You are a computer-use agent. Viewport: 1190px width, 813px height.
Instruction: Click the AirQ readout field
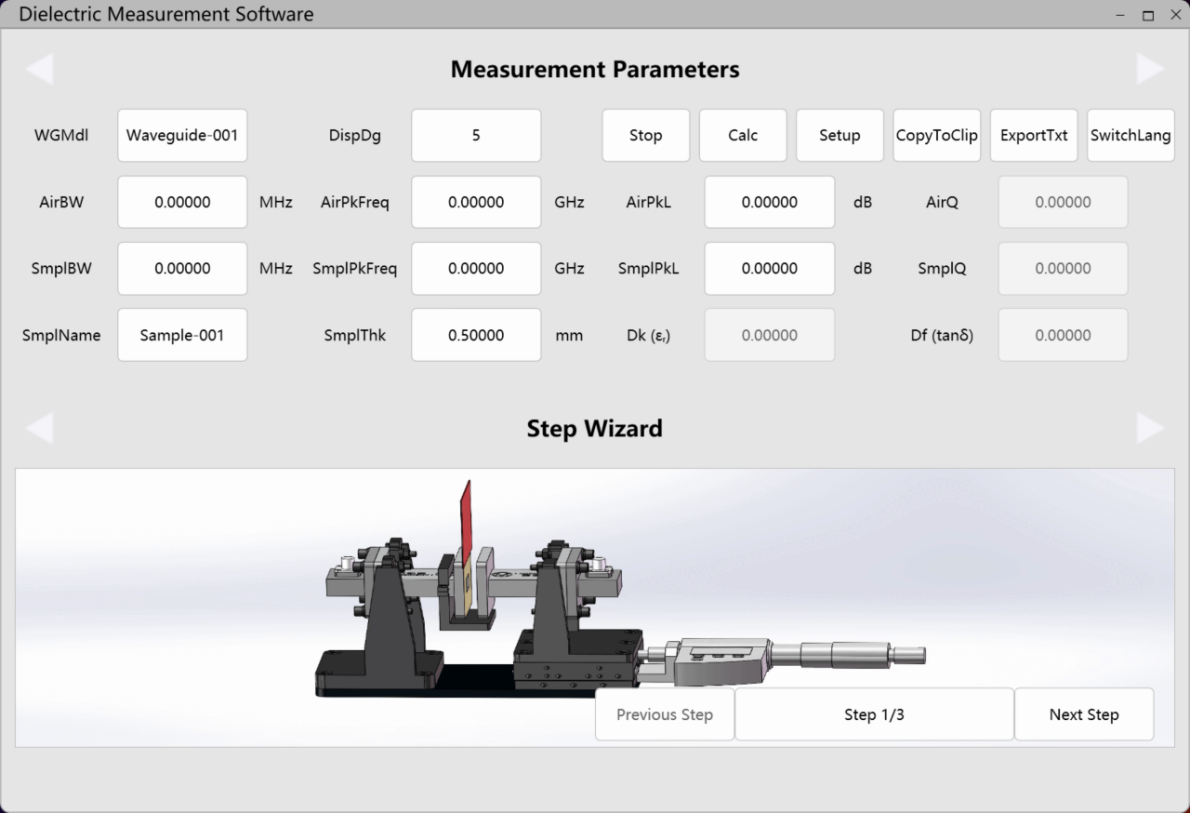tap(1062, 202)
